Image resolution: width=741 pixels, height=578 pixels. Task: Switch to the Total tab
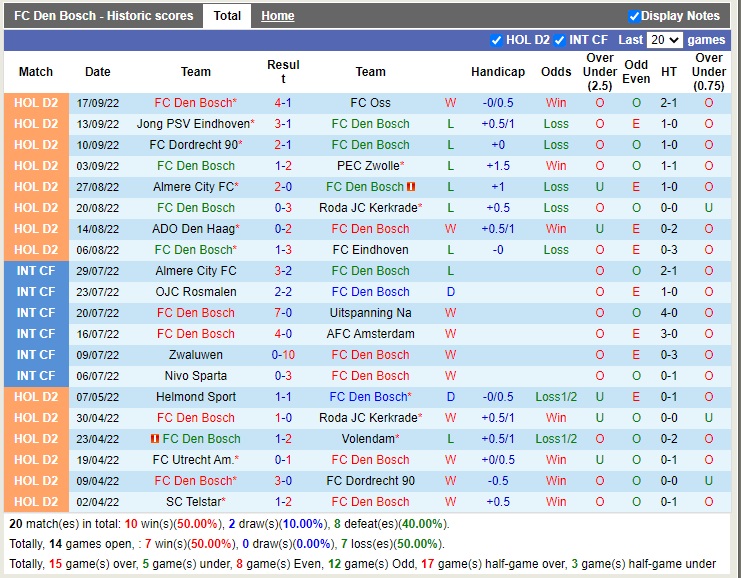tap(227, 16)
